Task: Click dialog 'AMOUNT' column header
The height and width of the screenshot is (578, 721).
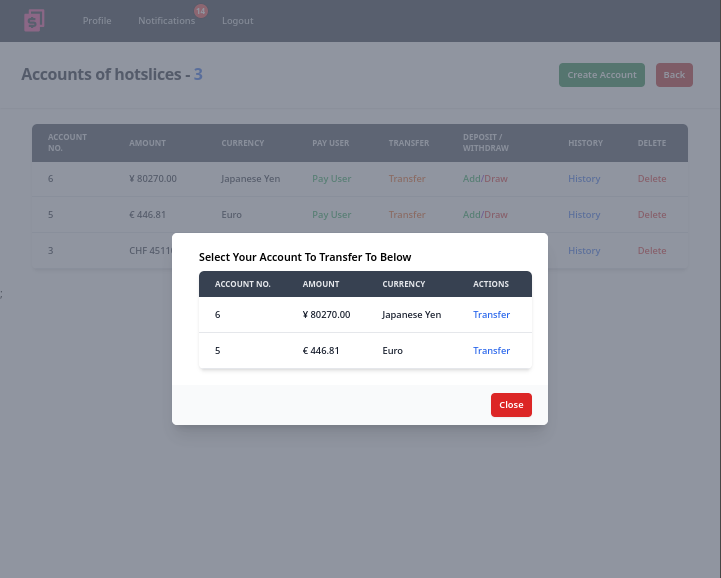Action: (321, 284)
